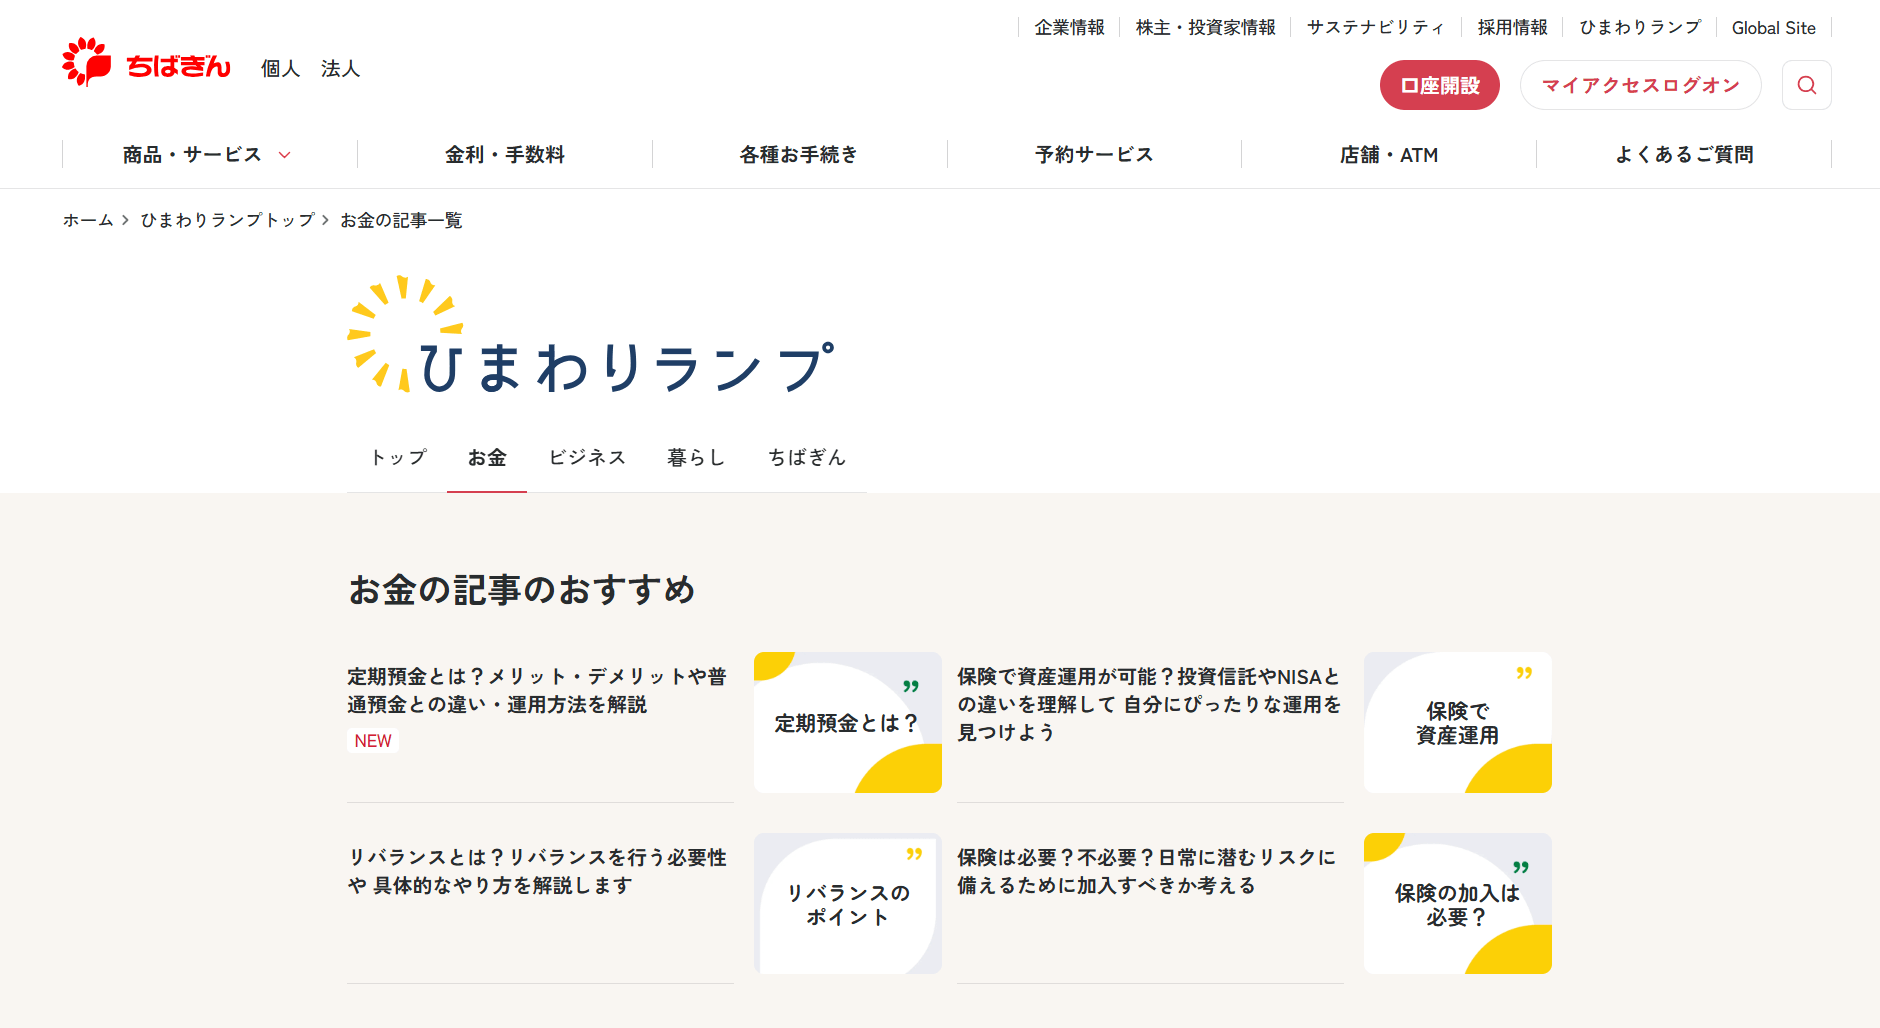Open the ちばぎん category tab
Screen dimensions: 1880x1028
click(x=806, y=458)
